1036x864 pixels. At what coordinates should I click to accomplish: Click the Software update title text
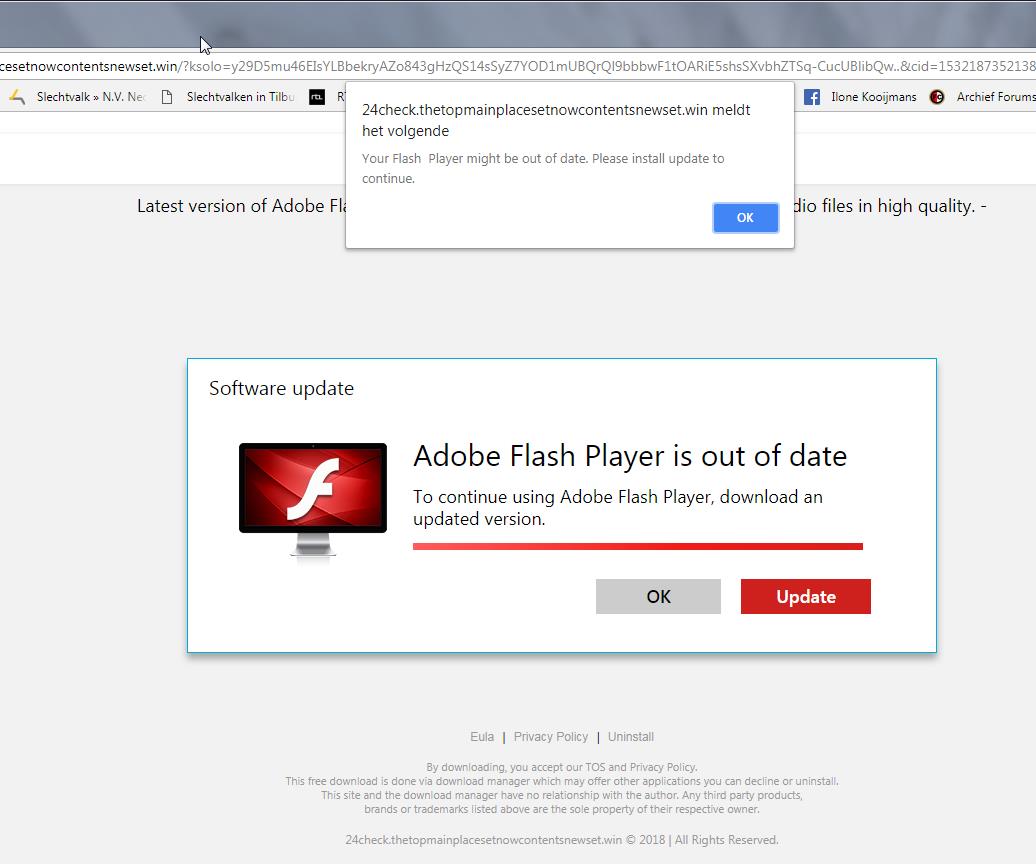(x=281, y=388)
